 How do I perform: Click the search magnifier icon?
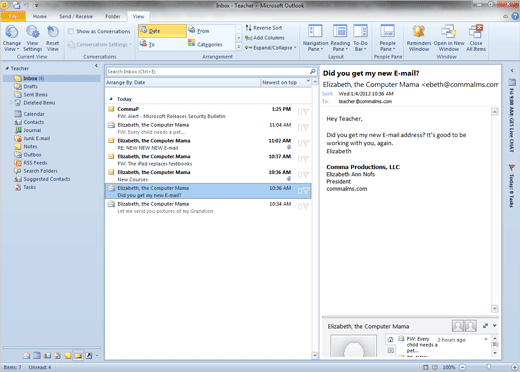[x=313, y=71]
